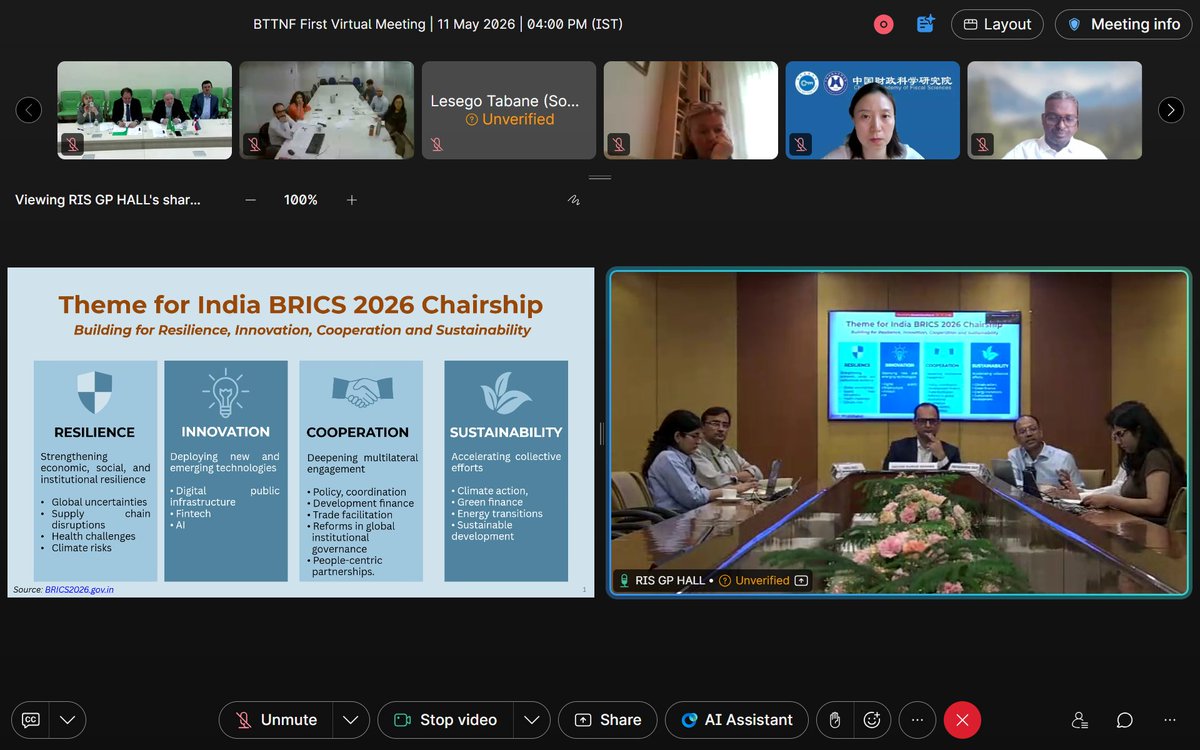Click the panel divider handle below thumbnails
Image resolution: width=1200 pixels, height=750 pixels.
(600, 177)
